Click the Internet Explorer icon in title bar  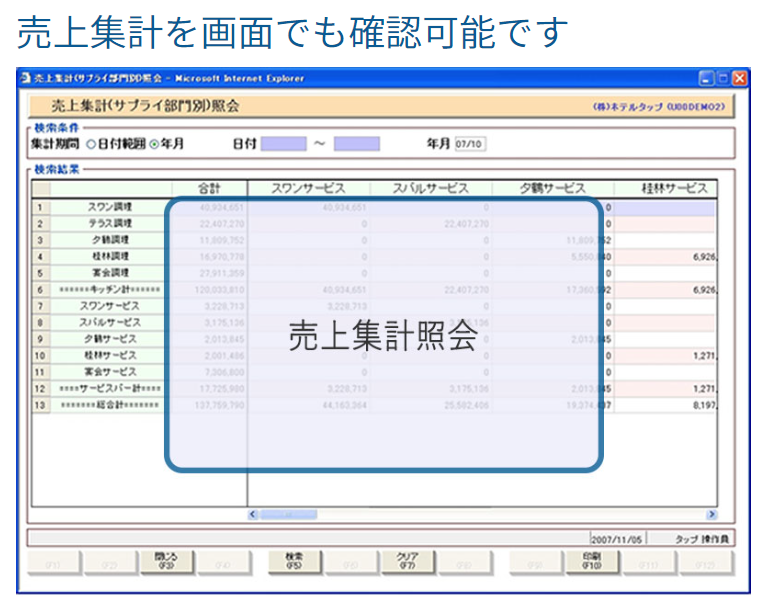(x=25, y=78)
